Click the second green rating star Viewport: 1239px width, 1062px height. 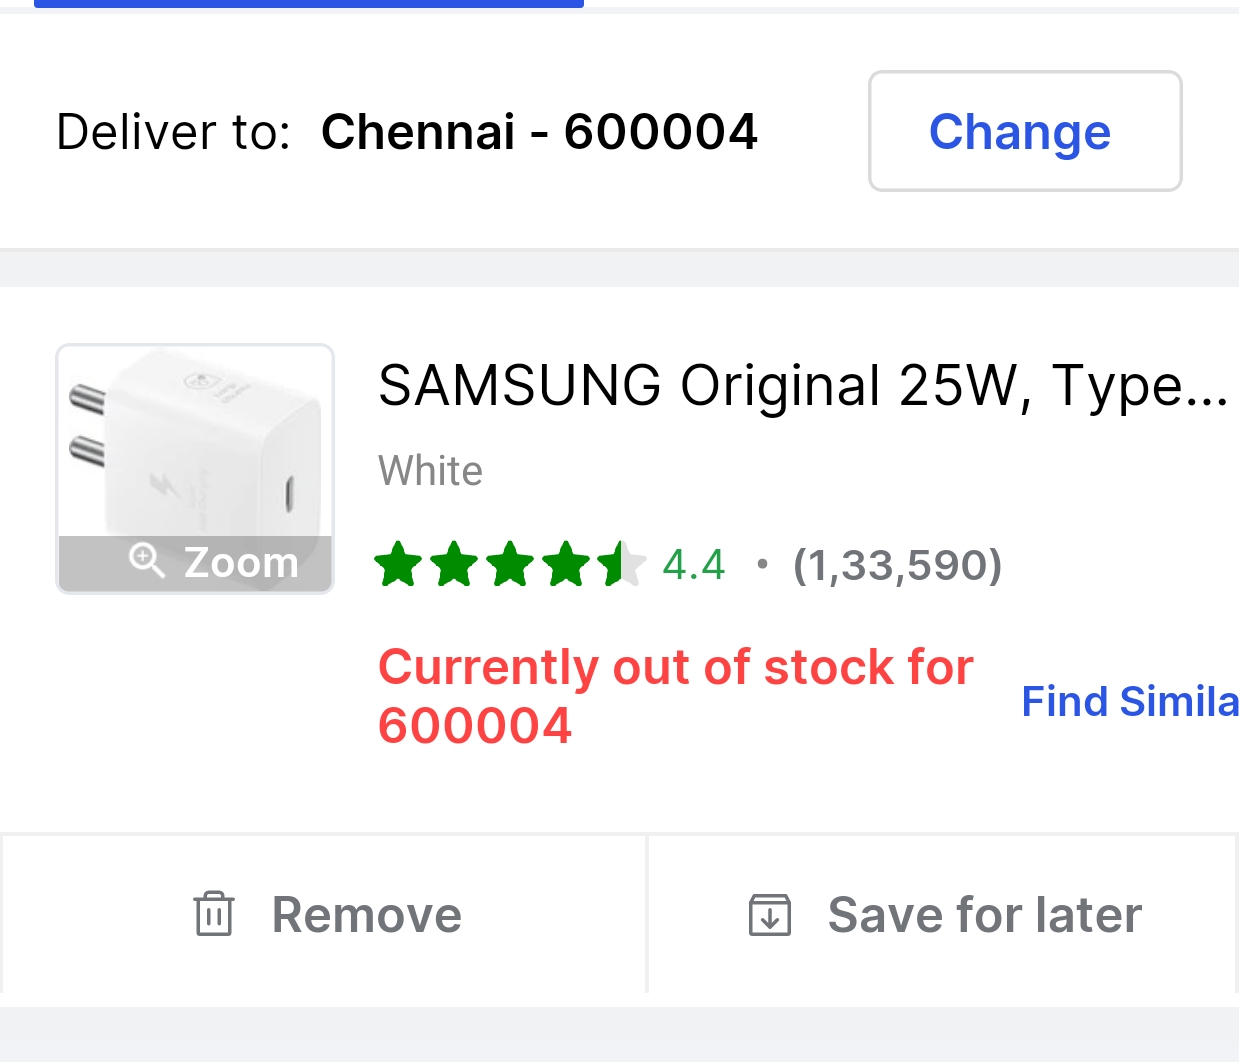click(454, 564)
